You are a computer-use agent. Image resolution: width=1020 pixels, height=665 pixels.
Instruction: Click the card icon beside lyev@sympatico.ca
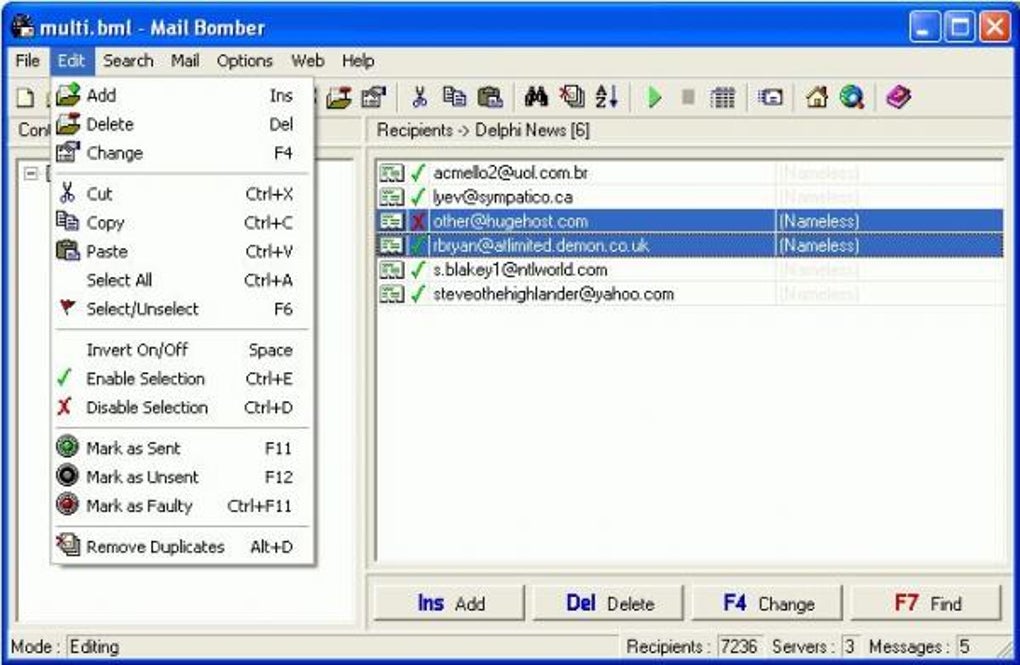coord(392,197)
